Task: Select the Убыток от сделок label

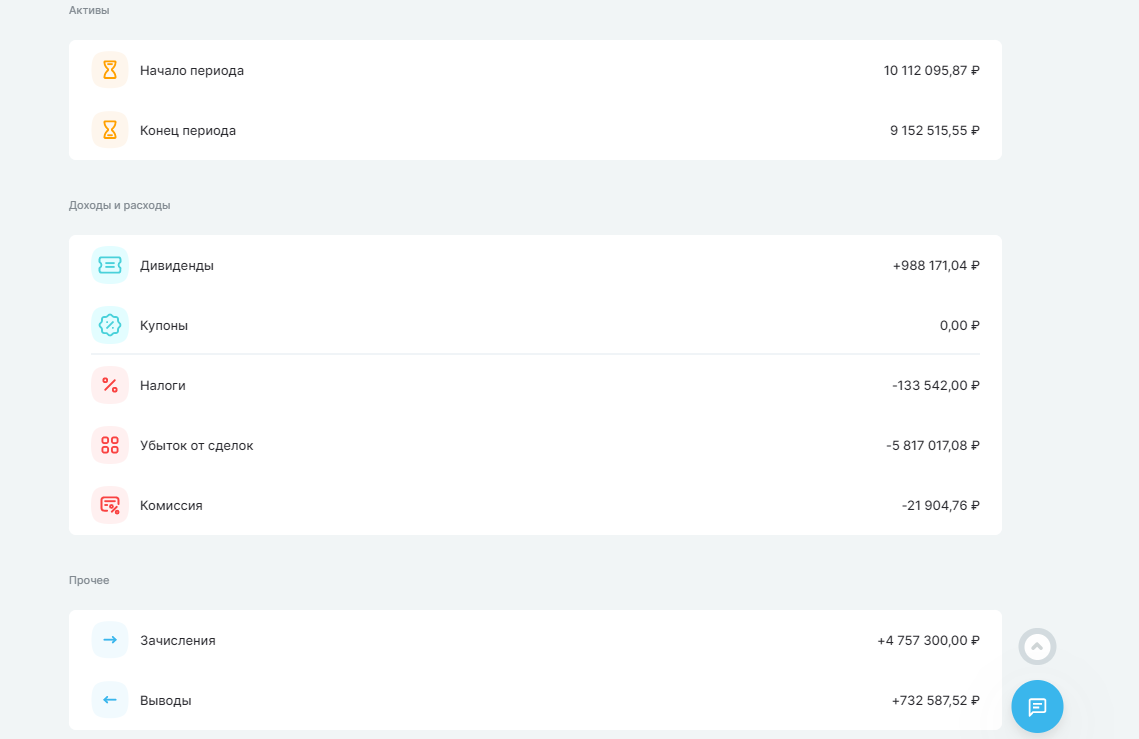Action: coord(197,445)
